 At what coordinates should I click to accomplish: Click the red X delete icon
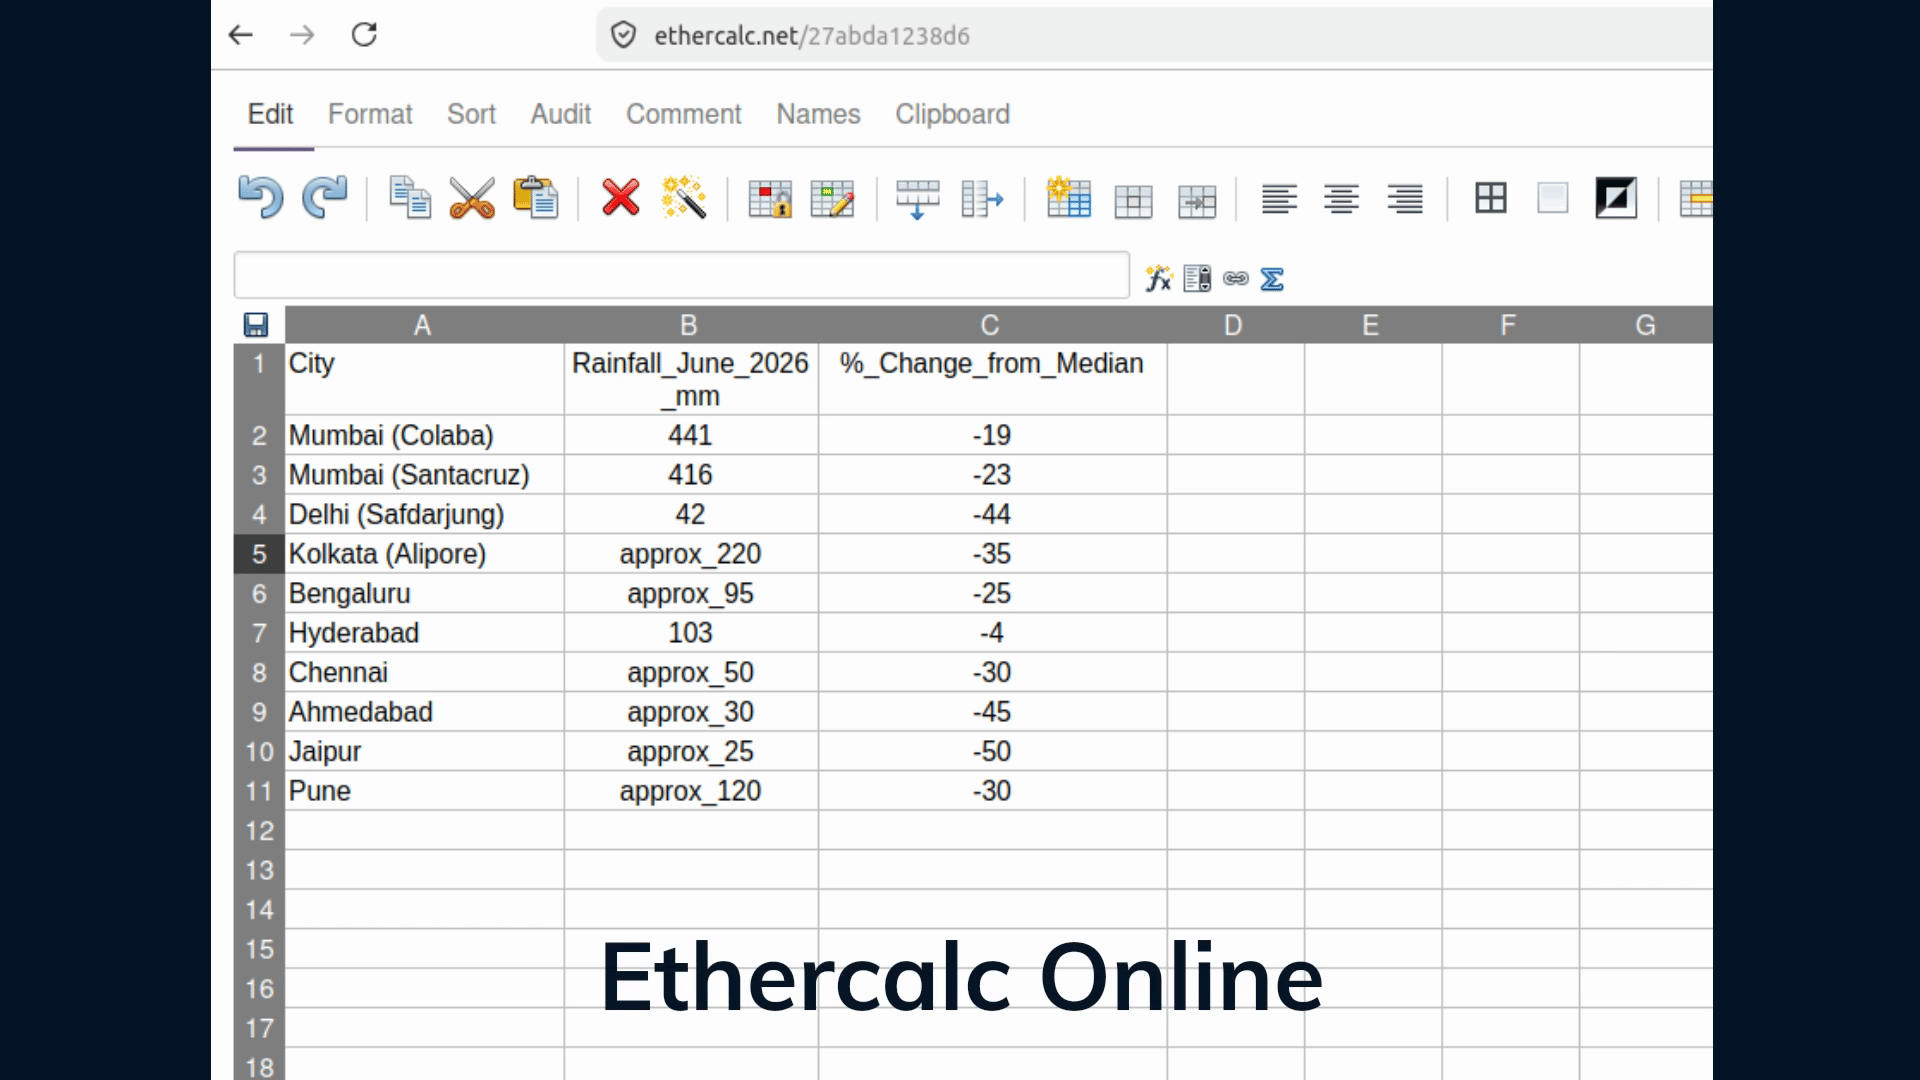click(x=621, y=197)
